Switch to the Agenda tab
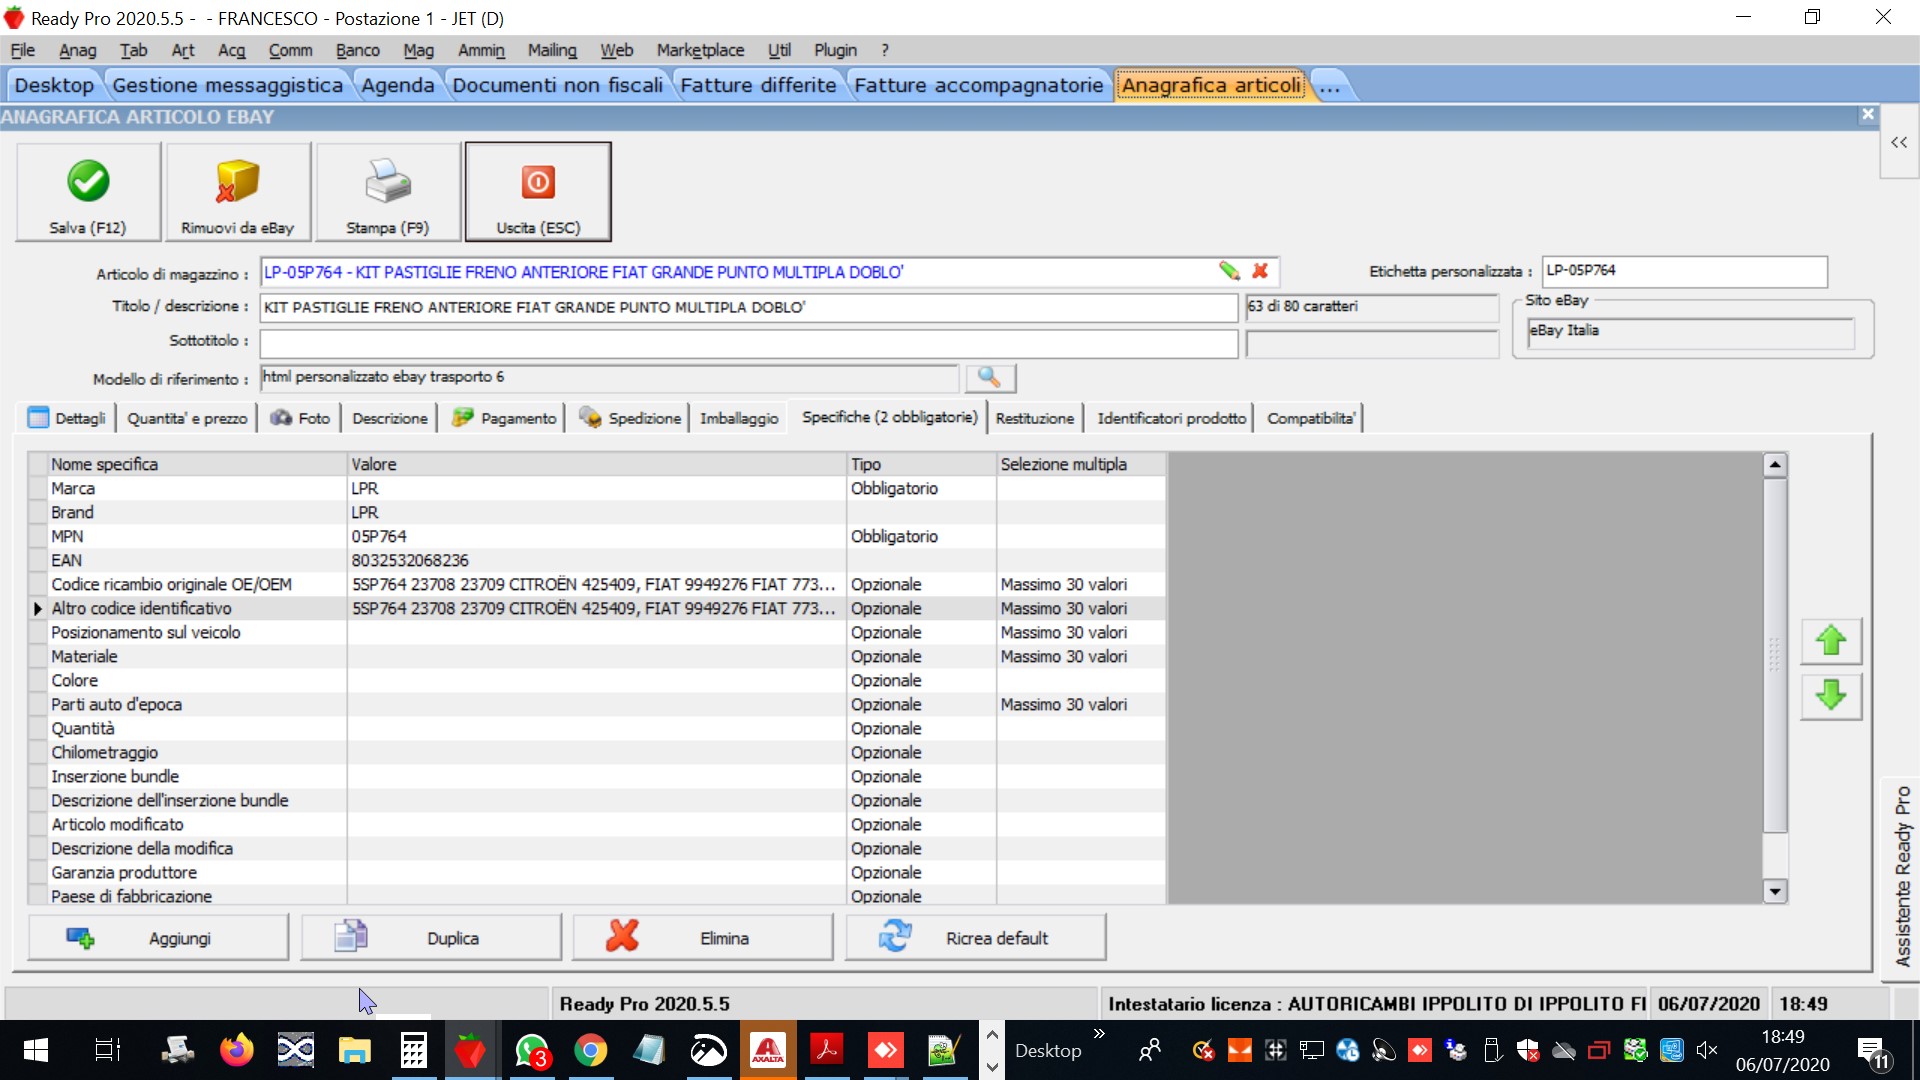Image resolution: width=1920 pixels, height=1080 pixels. pyautogui.click(x=398, y=85)
